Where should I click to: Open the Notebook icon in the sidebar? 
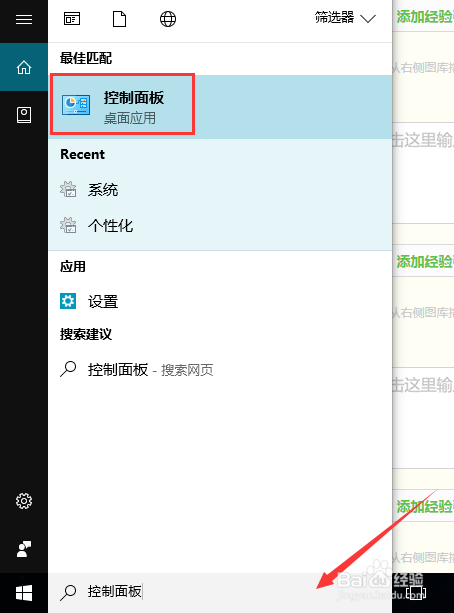[x=24, y=115]
